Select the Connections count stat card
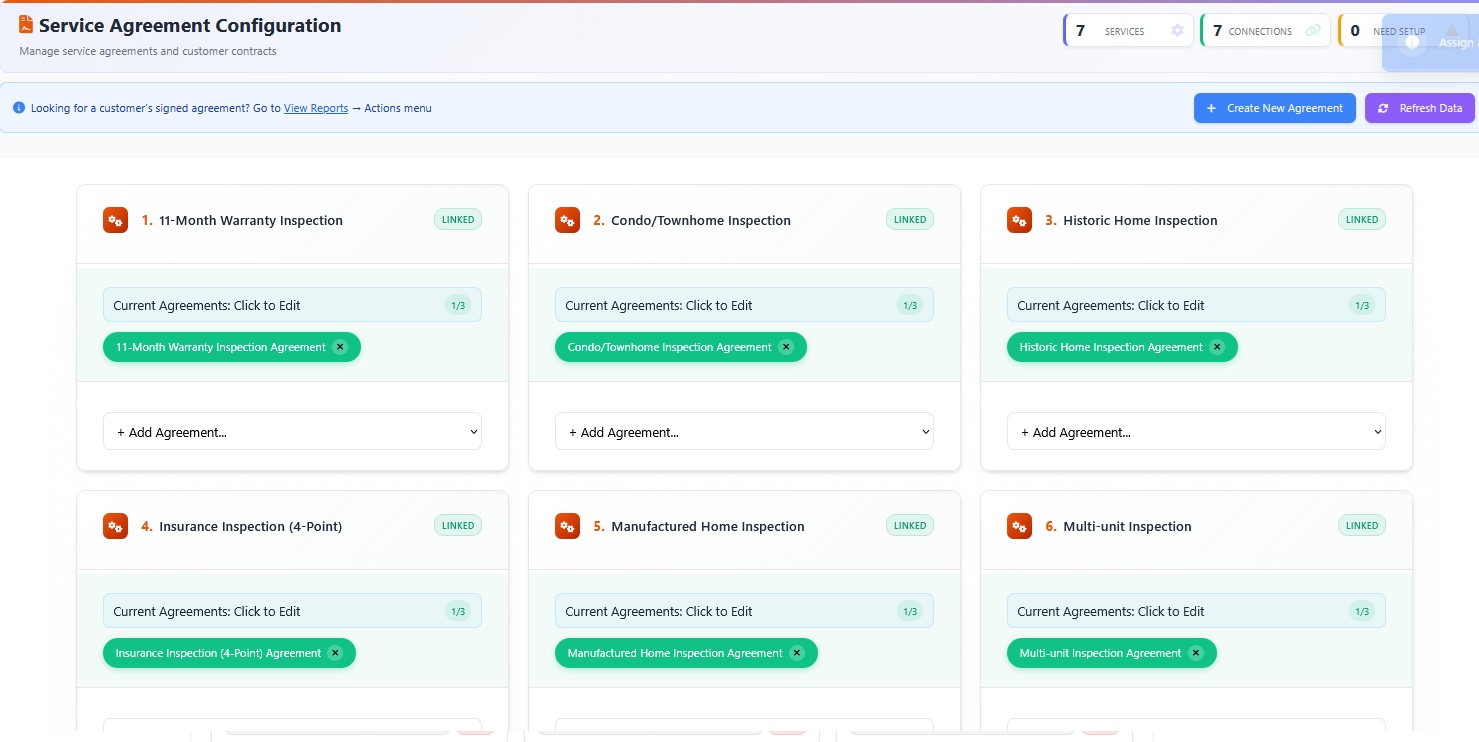Viewport: 1479px width, 742px height. 1265,31
